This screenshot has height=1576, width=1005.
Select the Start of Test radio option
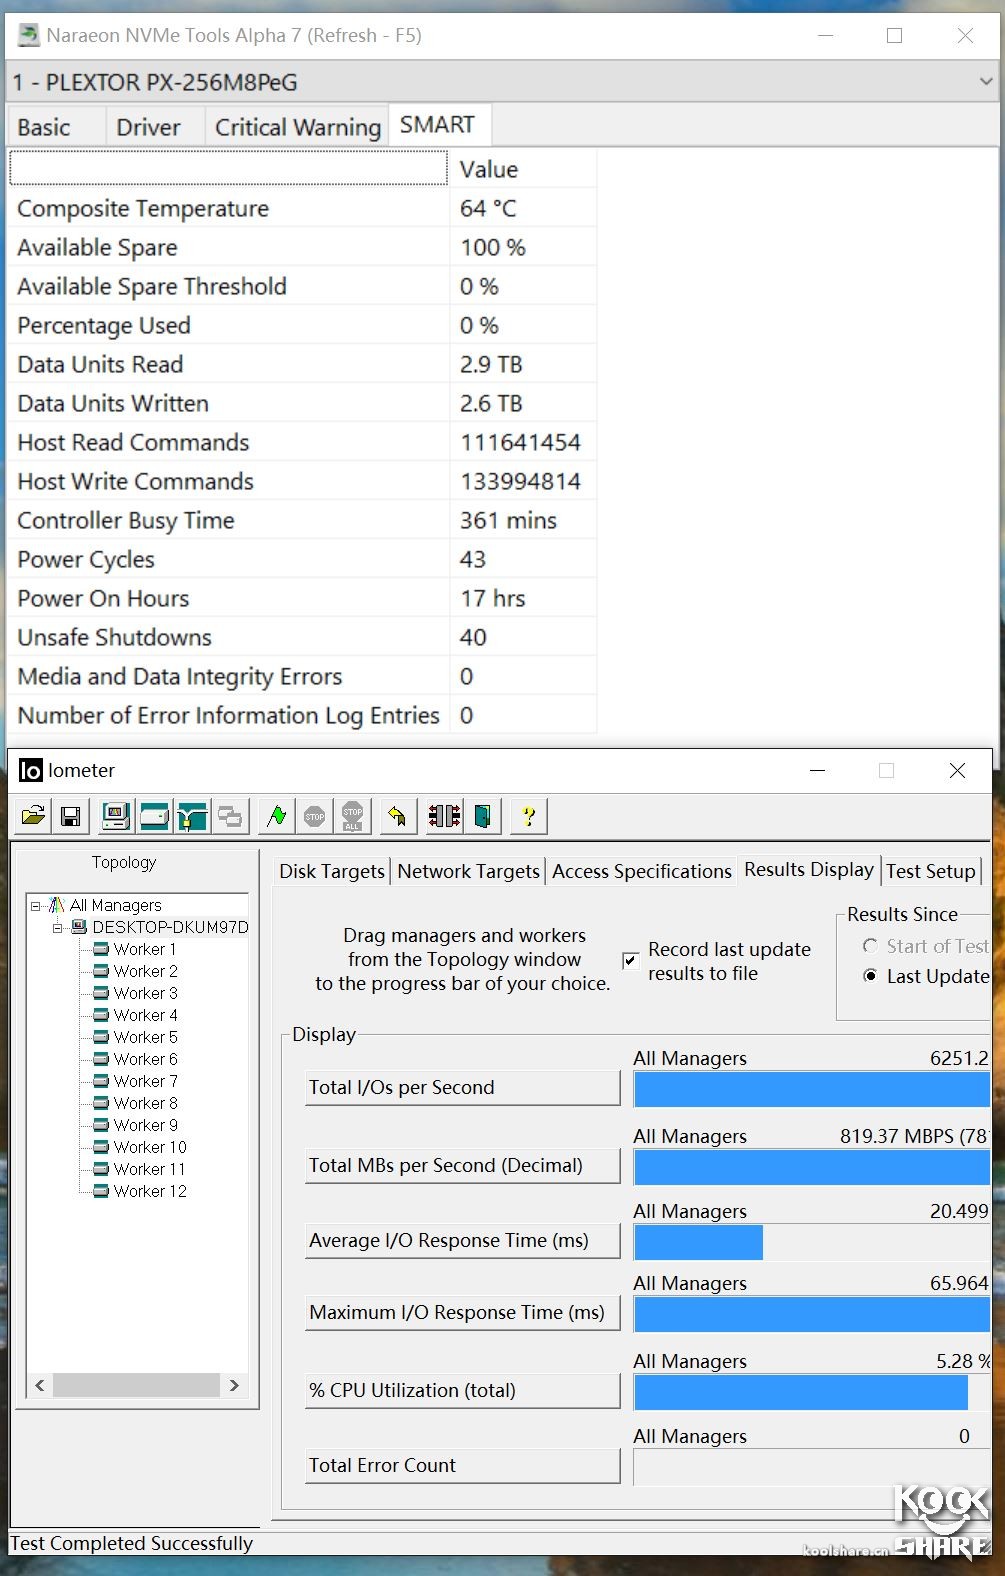870,946
